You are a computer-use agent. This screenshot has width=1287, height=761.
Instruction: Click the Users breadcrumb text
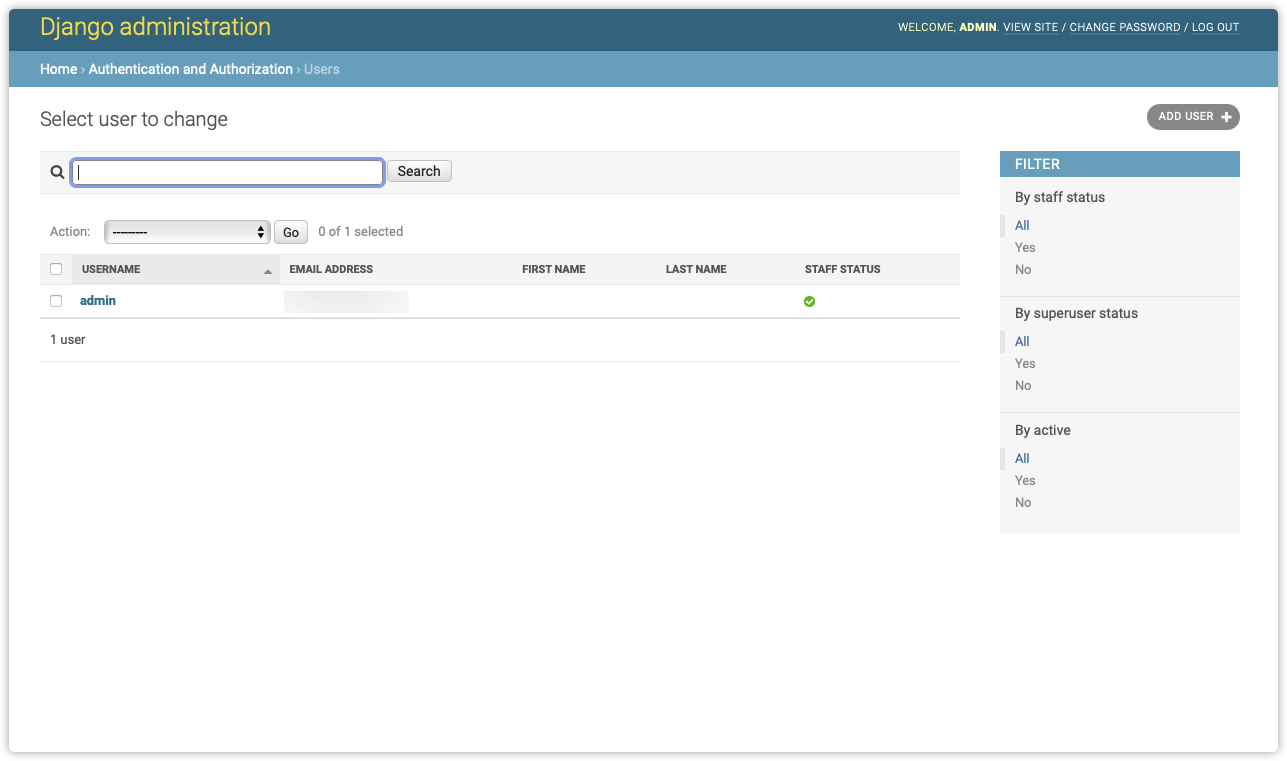point(322,69)
